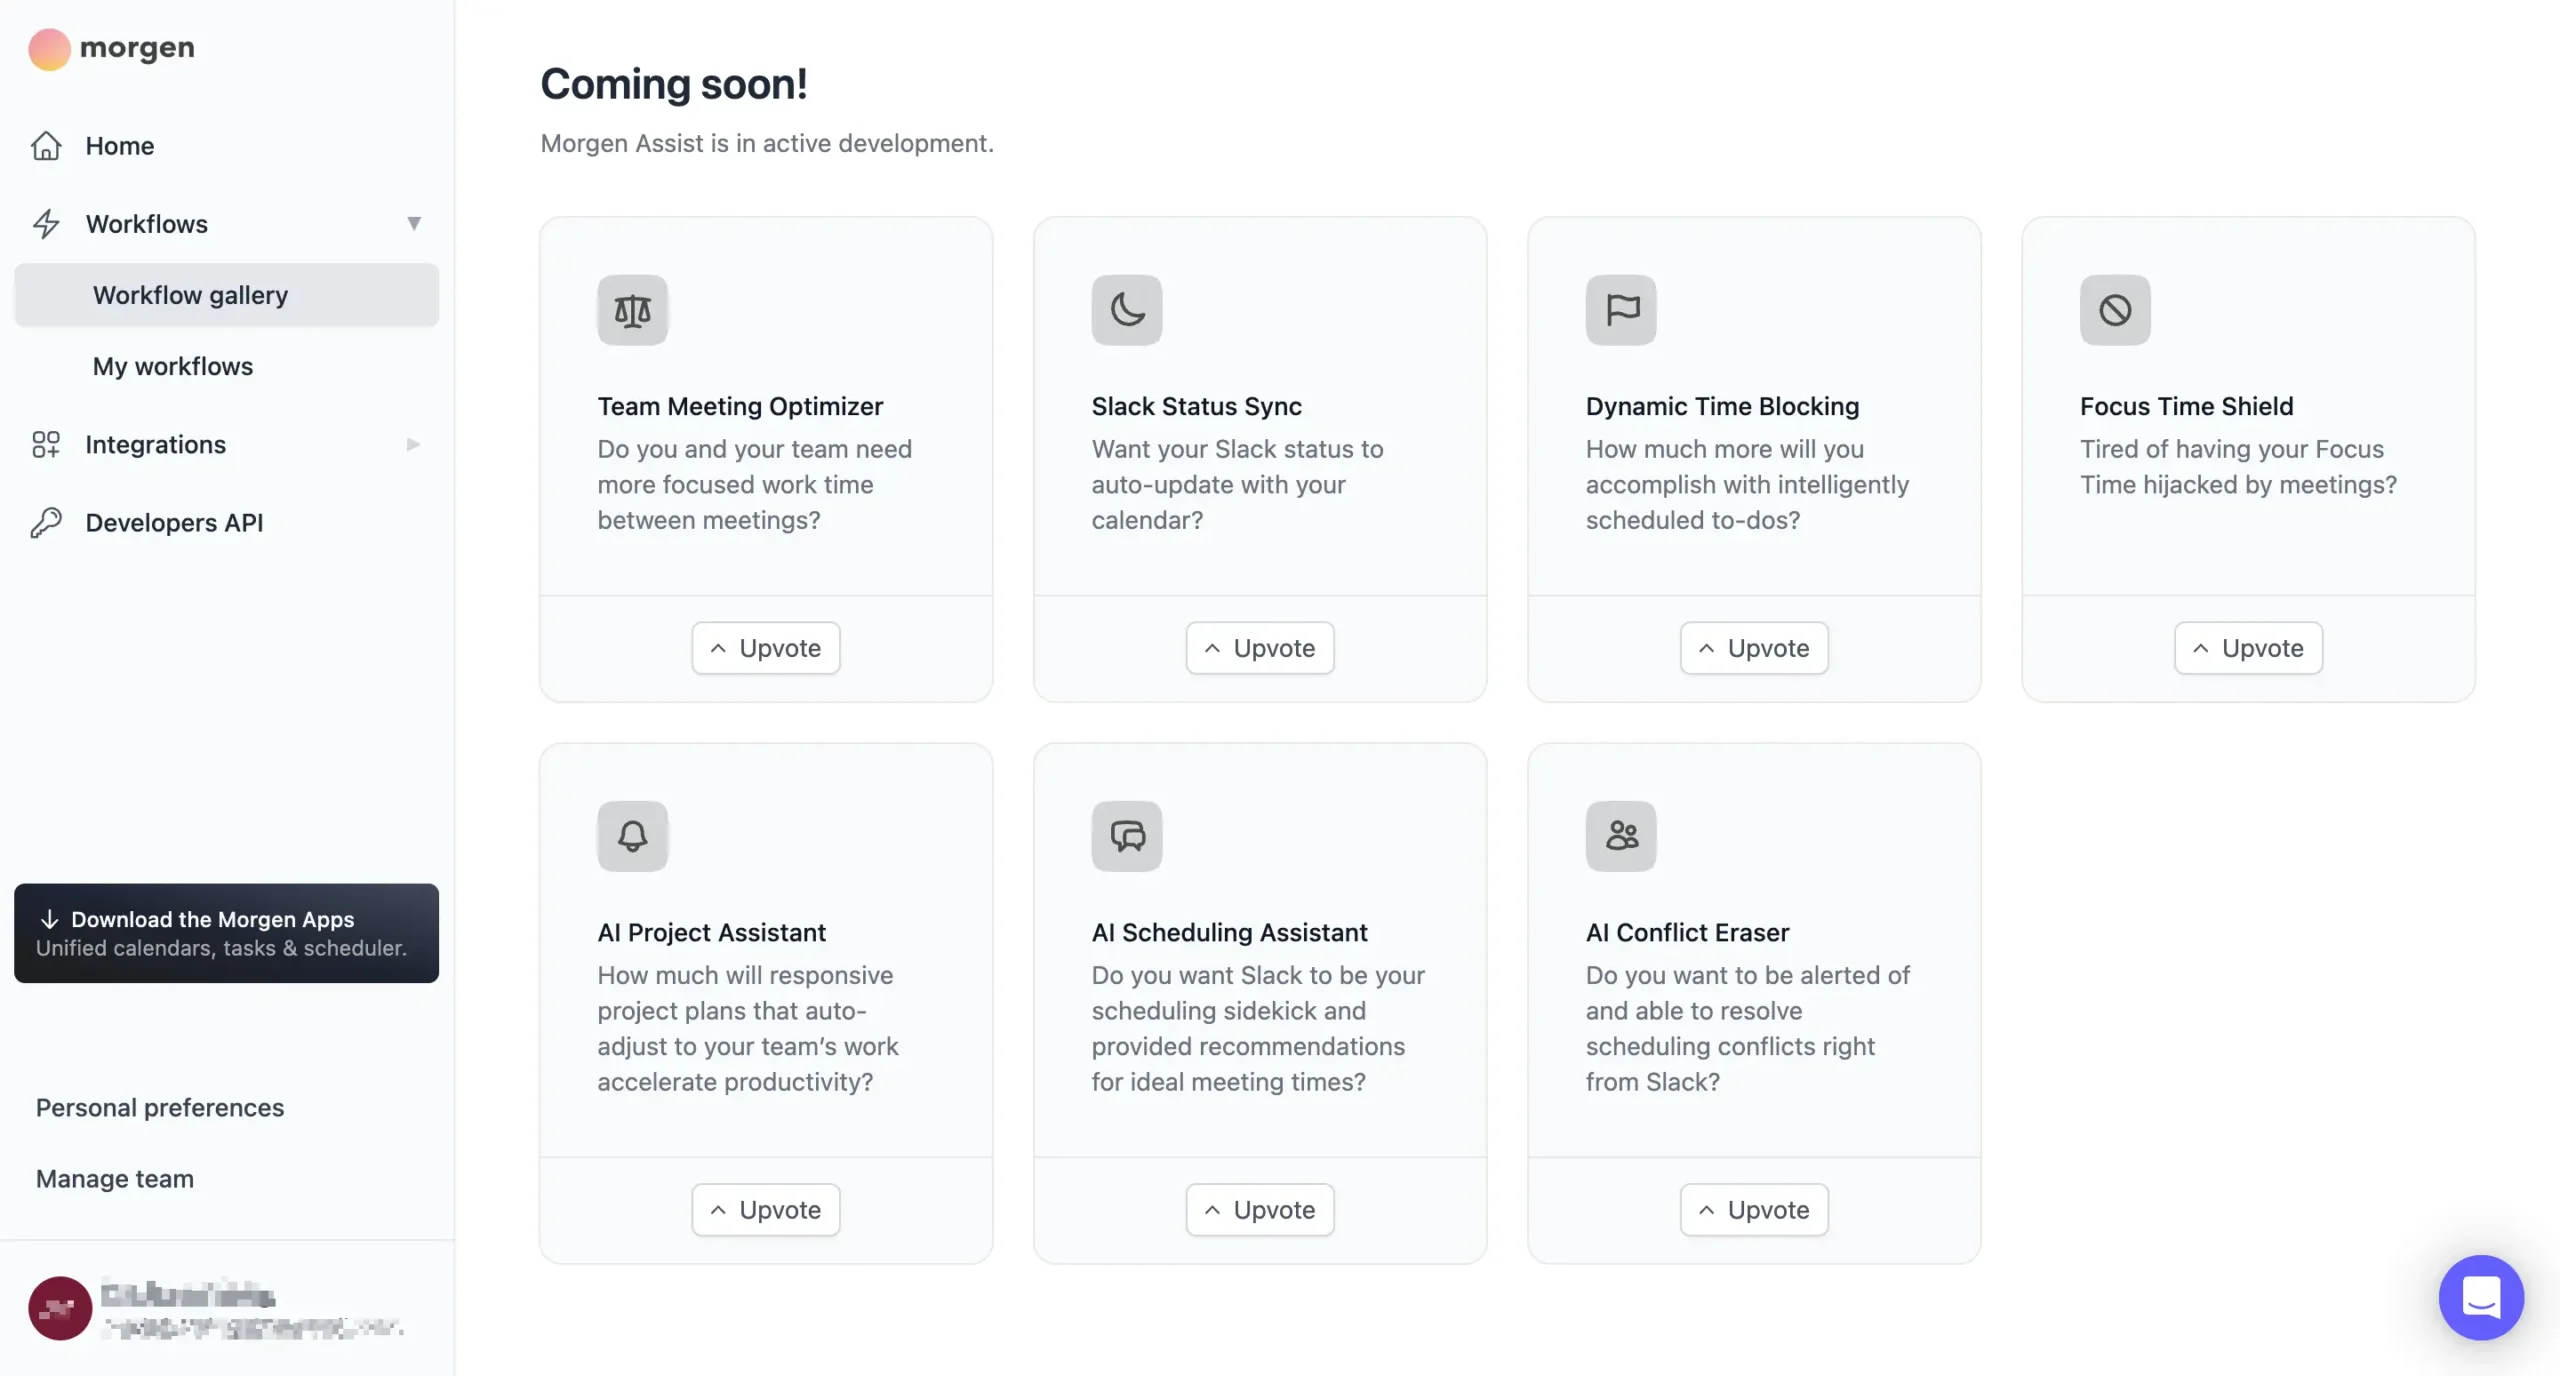Click the people icon on AI Conflict Eraser

pyautogui.click(x=1620, y=836)
